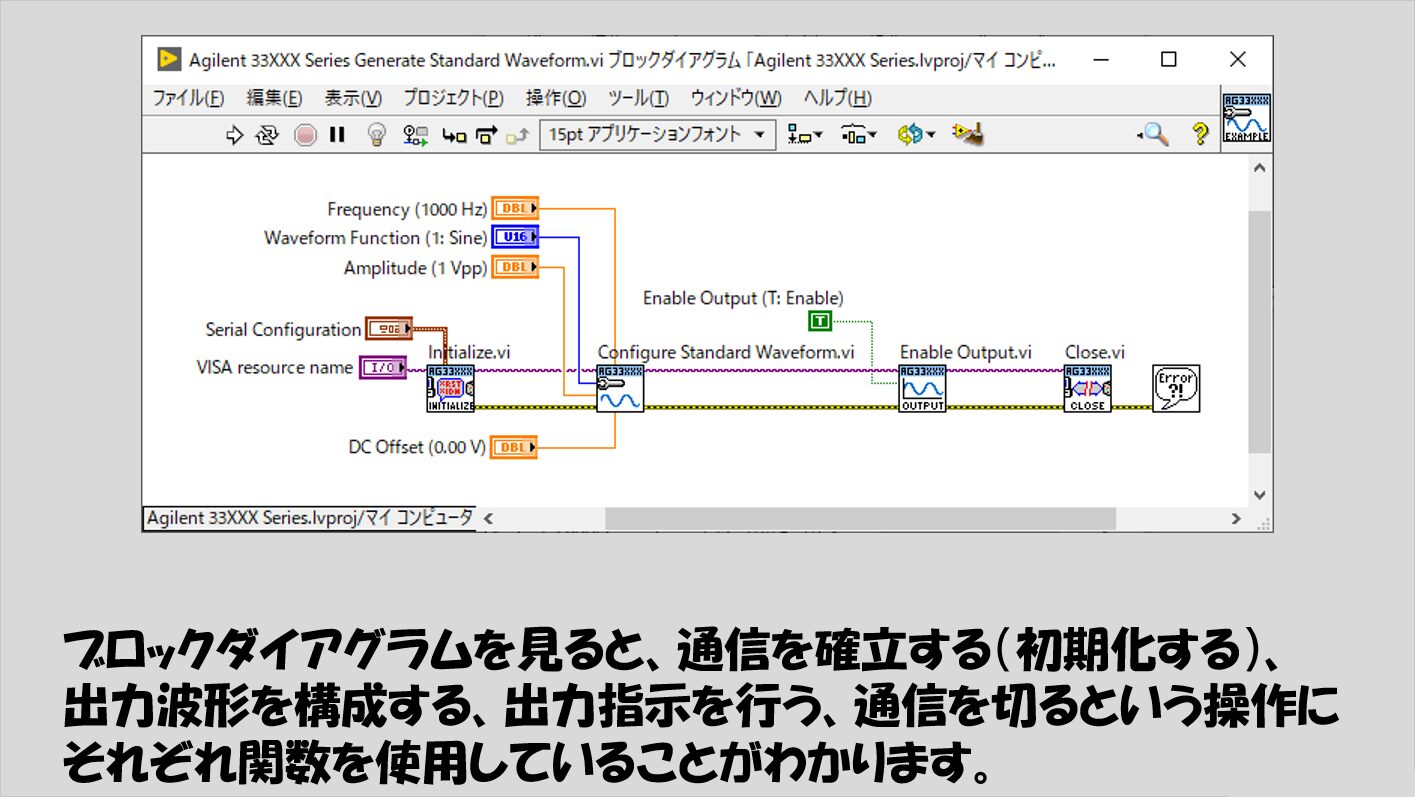This screenshot has height=797, width=1415.
Task: Select the Amplitude DBL terminal
Action: tap(515, 267)
